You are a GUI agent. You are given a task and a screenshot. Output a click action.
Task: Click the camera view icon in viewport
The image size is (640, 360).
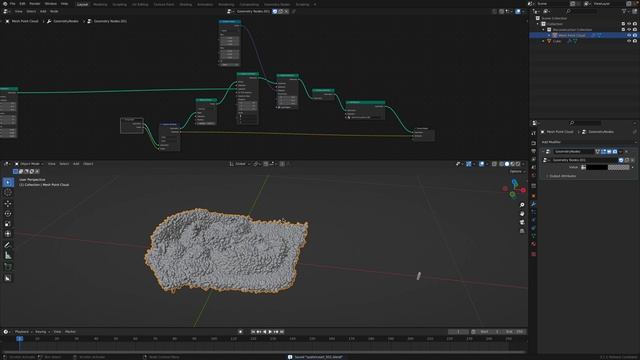pyautogui.click(x=522, y=222)
